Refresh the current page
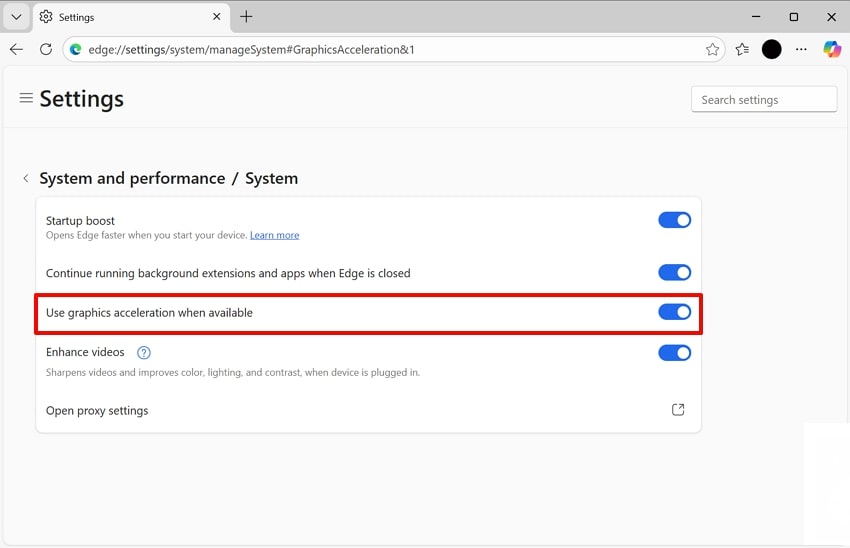Screen dimensions: 850x548 [x=46, y=49]
